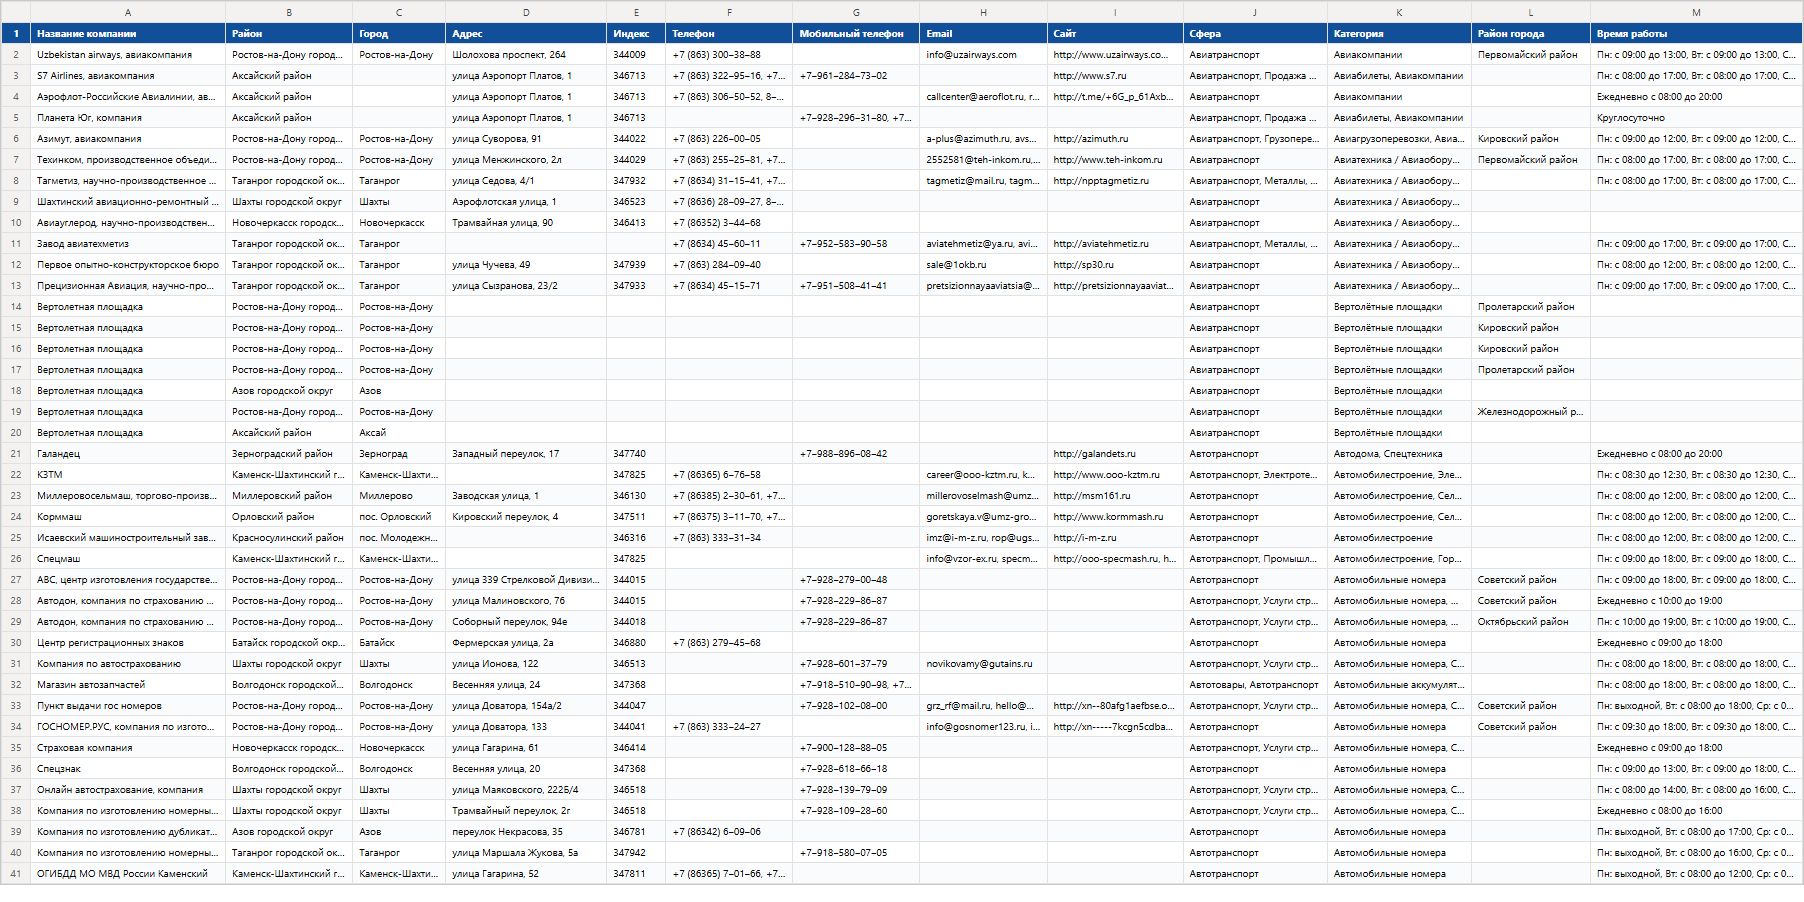This screenshot has width=1804, height=902.
Task: Open site cell "http://www.s7.ru"
Action: coord(1115,76)
